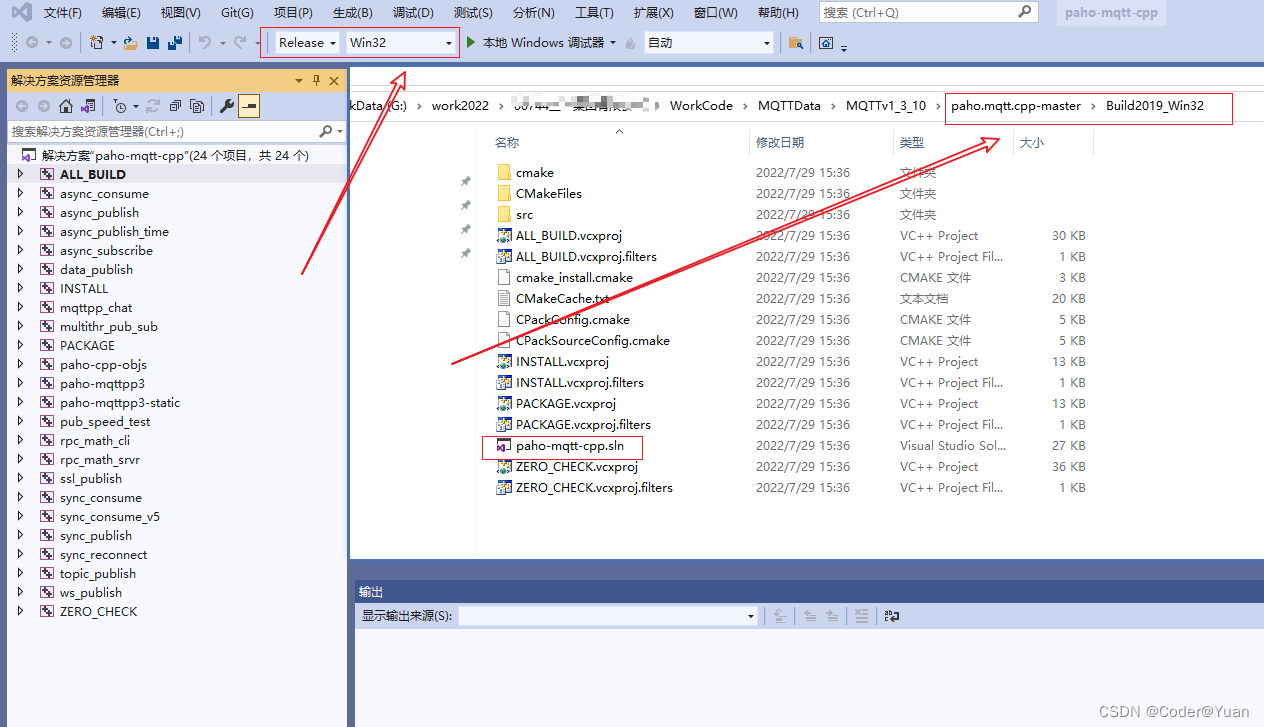Open the debugger target dropdown arrow
The width and height of the screenshot is (1264, 727).
[613, 43]
